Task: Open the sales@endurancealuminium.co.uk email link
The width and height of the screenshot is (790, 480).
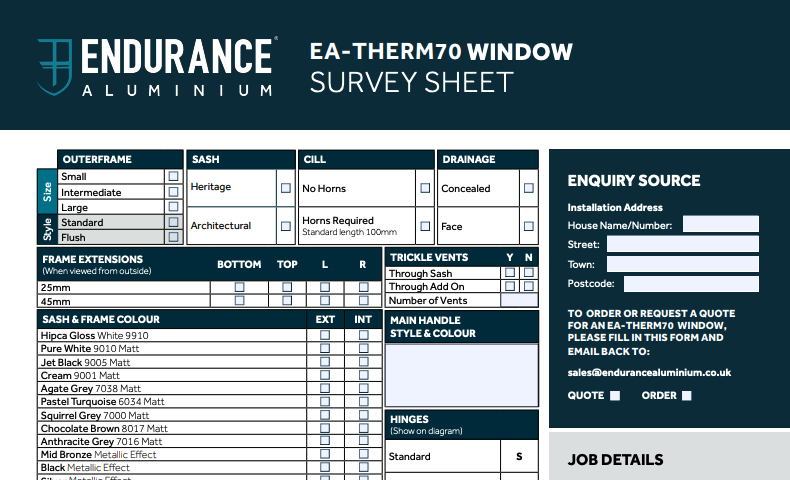Action: [x=649, y=372]
